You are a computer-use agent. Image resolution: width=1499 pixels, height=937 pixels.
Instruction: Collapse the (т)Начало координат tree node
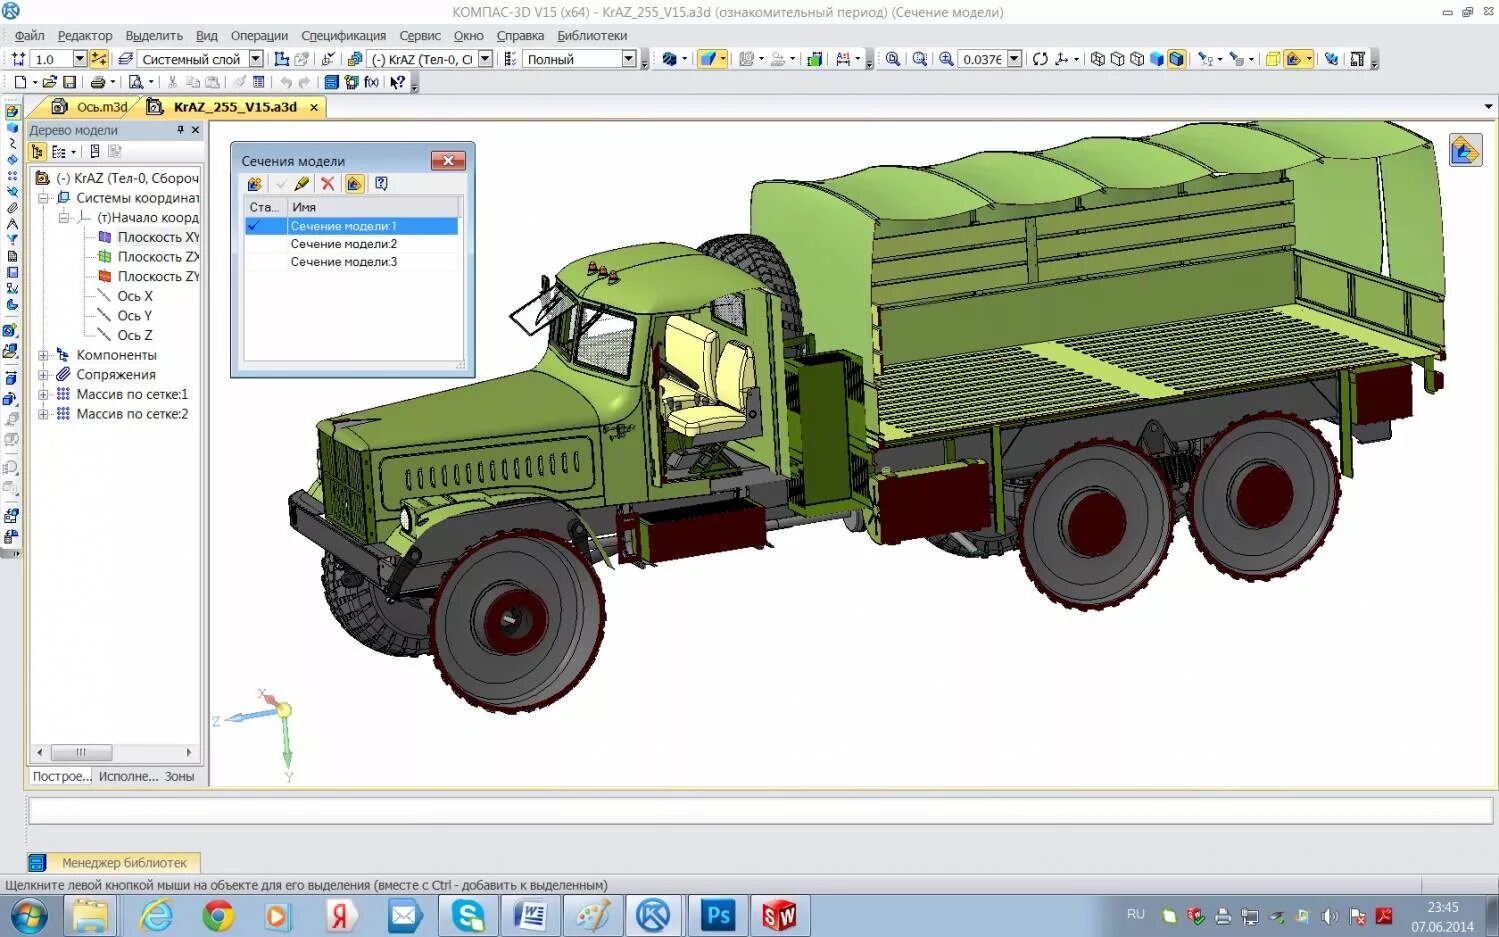(x=64, y=217)
